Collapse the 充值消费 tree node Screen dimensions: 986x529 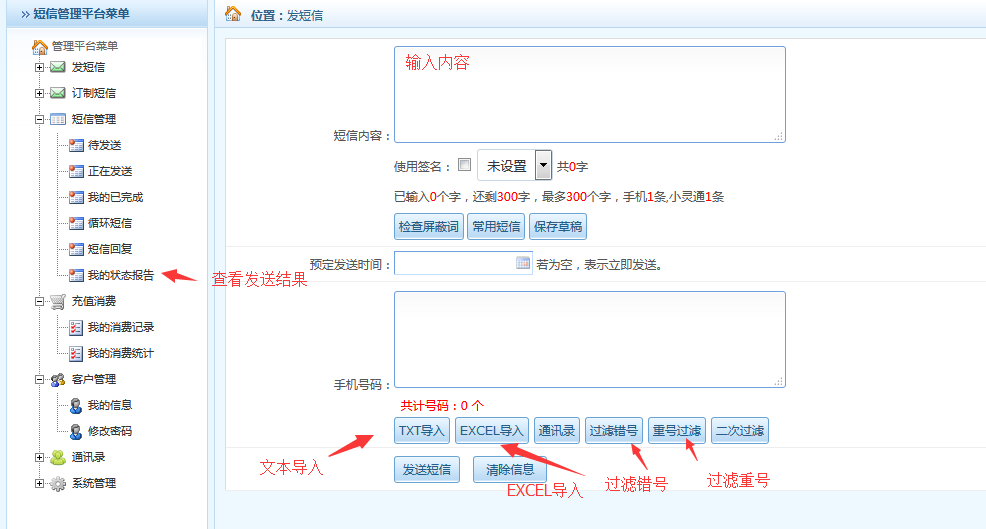[x=40, y=302]
